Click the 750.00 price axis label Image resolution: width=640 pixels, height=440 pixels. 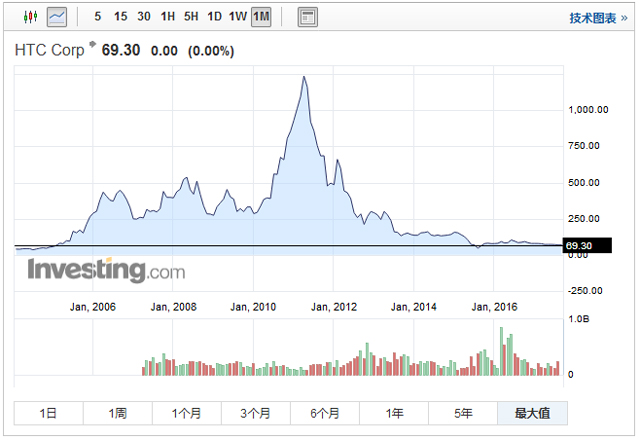pyautogui.click(x=584, y=146)
